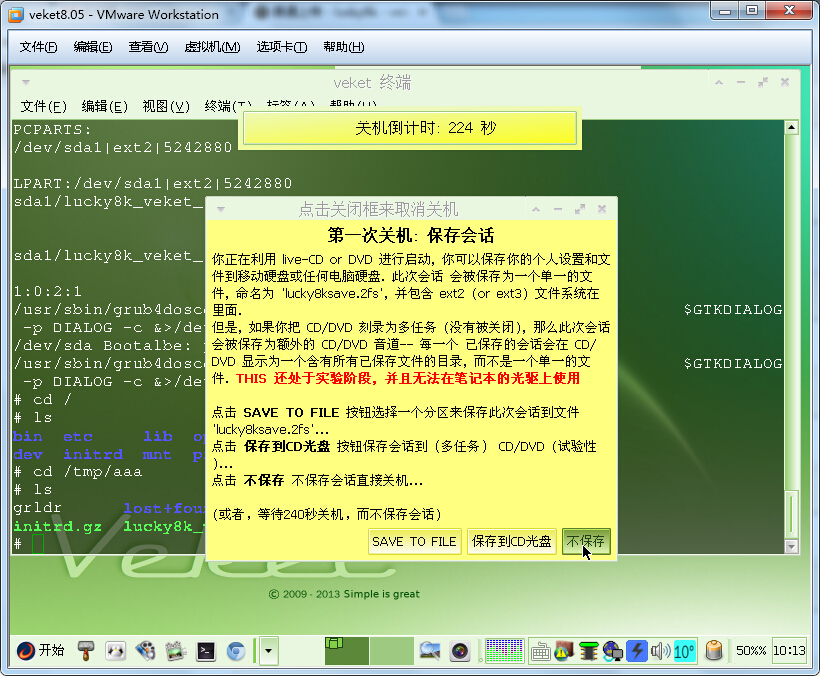Click the magnifier image search taskbar icon

[429, 651]
